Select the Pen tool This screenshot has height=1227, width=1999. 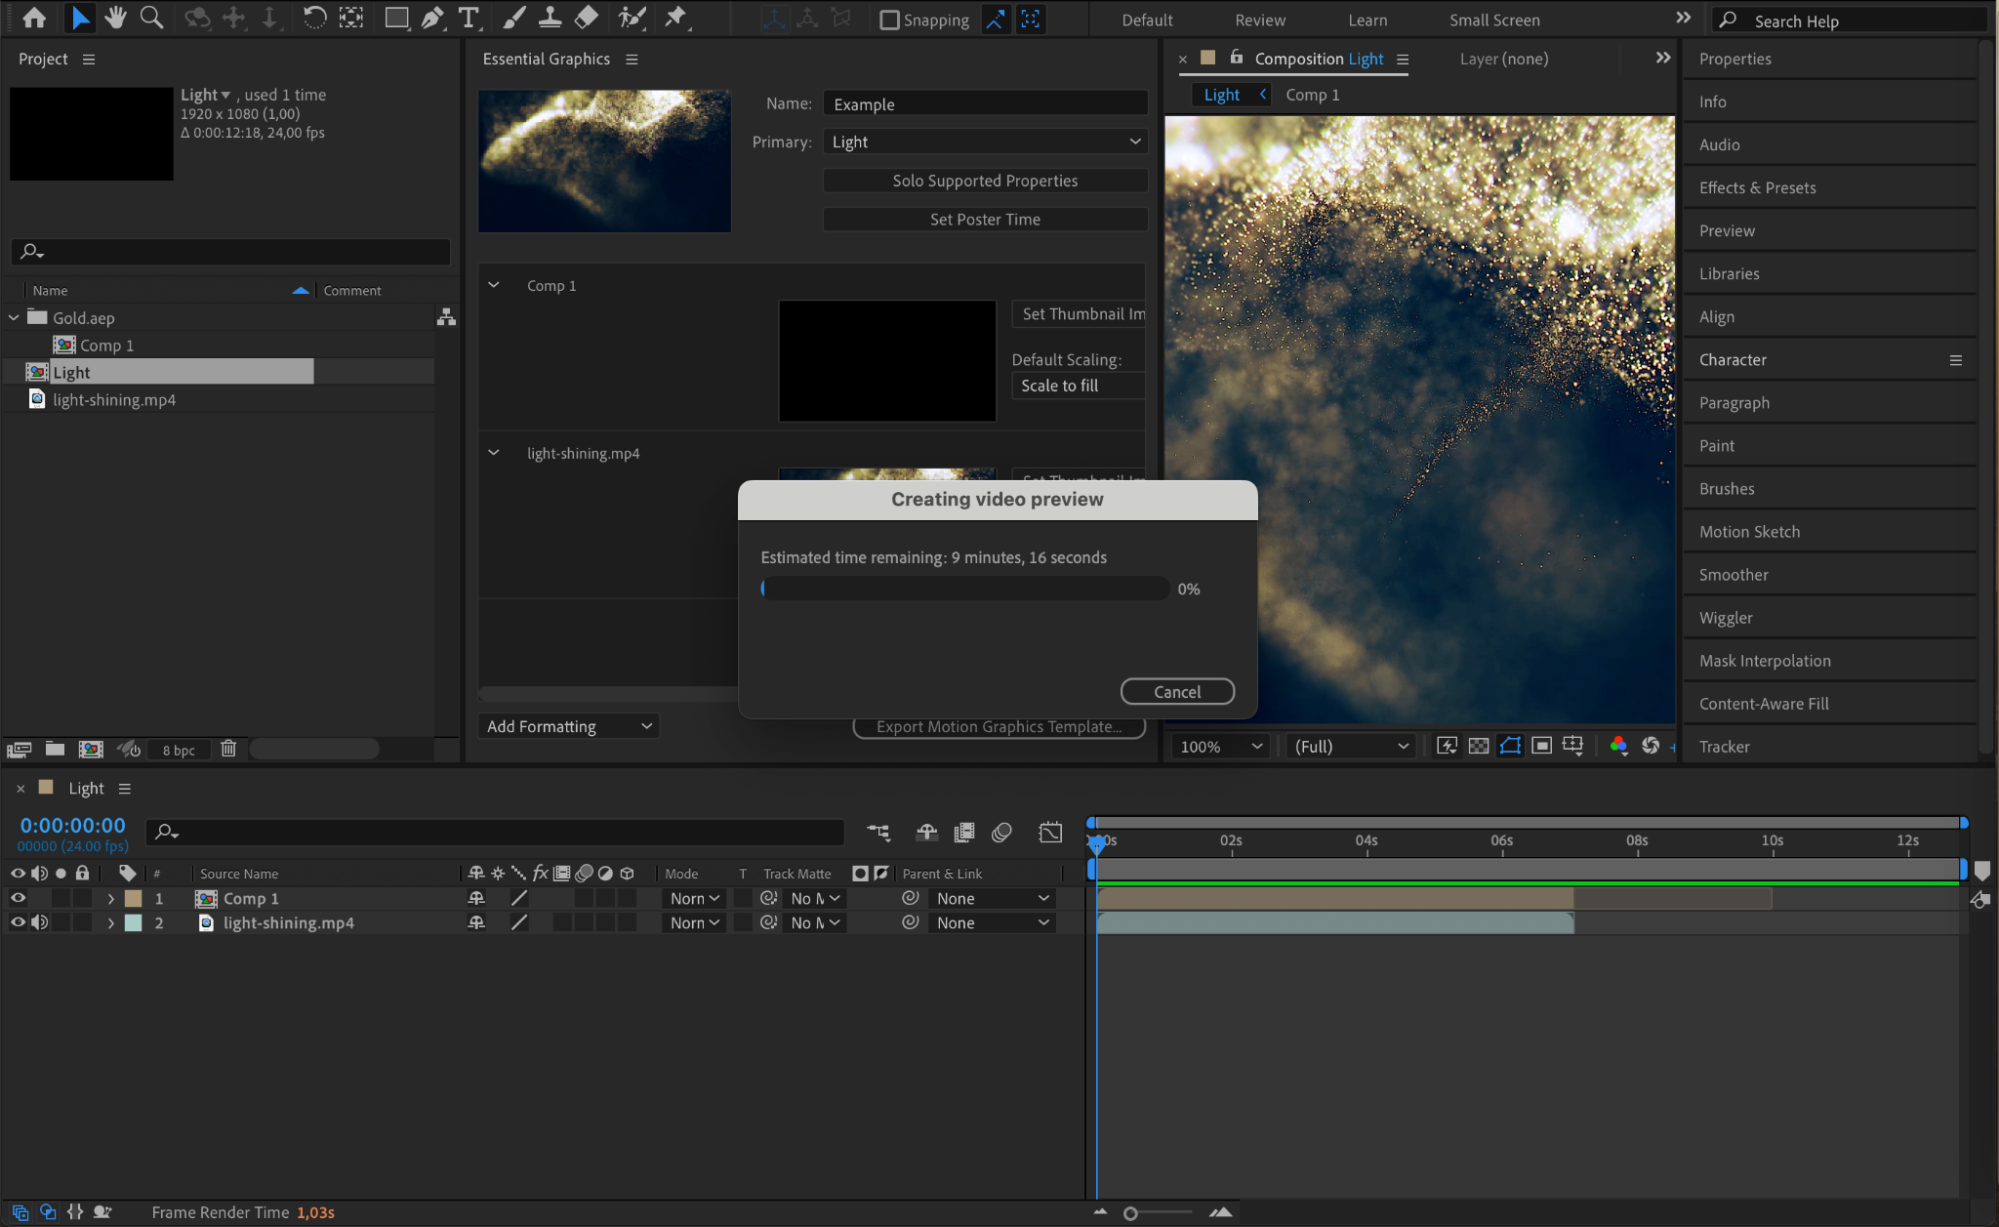(x=432, y=18)
